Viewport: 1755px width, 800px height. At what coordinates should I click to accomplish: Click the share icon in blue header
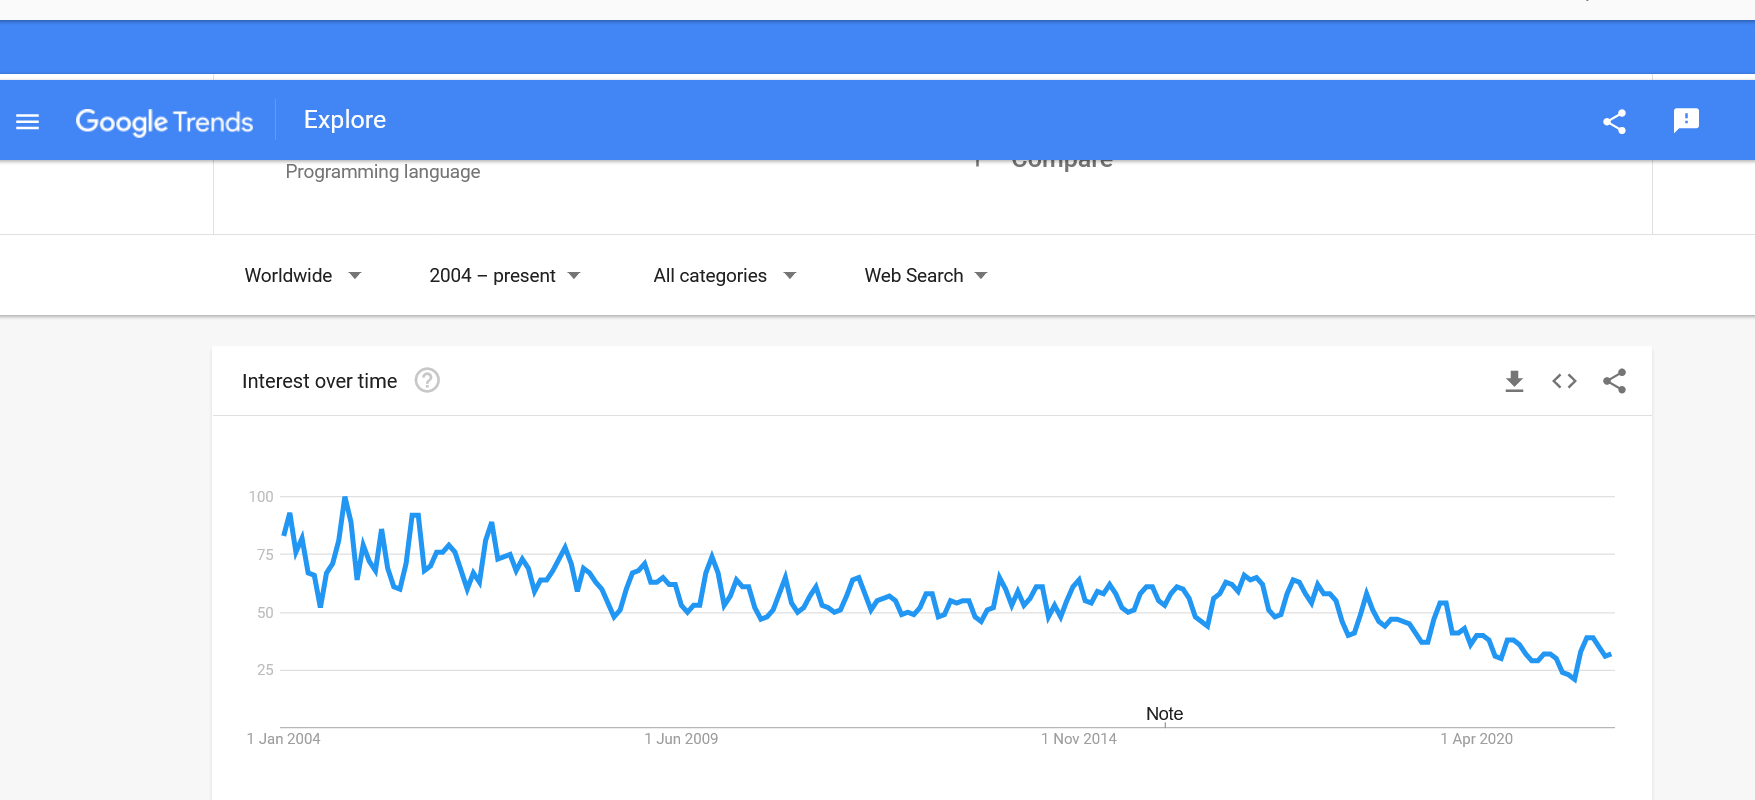point(1614,121)
